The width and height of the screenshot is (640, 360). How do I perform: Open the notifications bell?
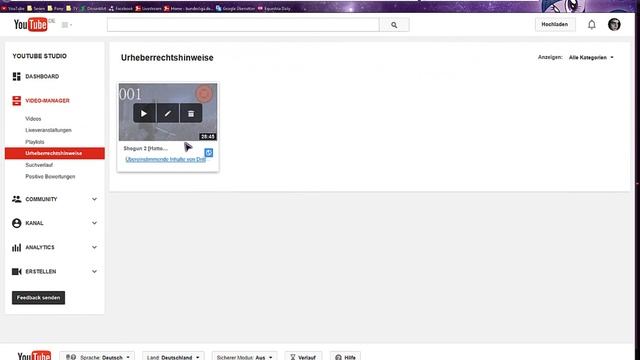coord(591,24)
